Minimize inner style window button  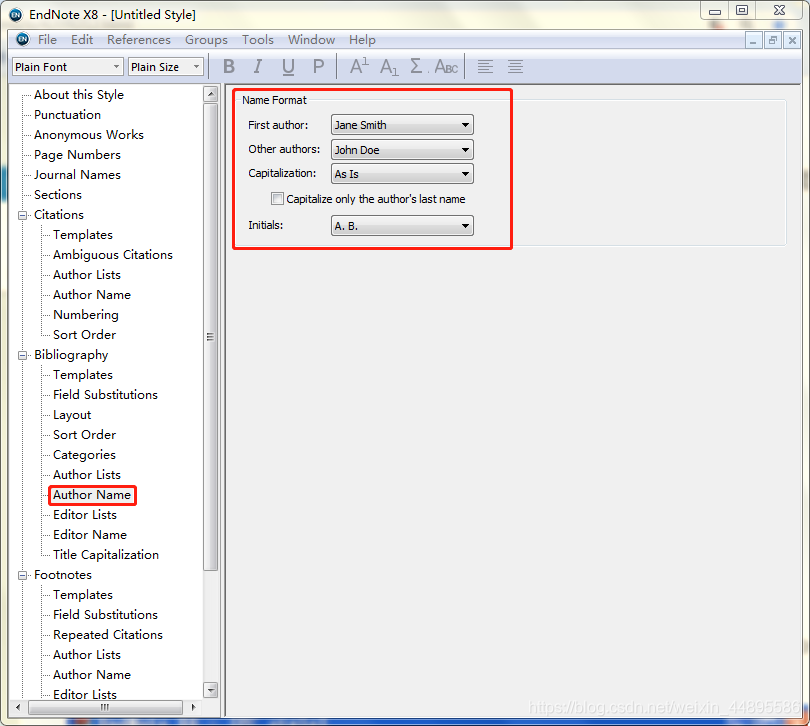point(754,40)
